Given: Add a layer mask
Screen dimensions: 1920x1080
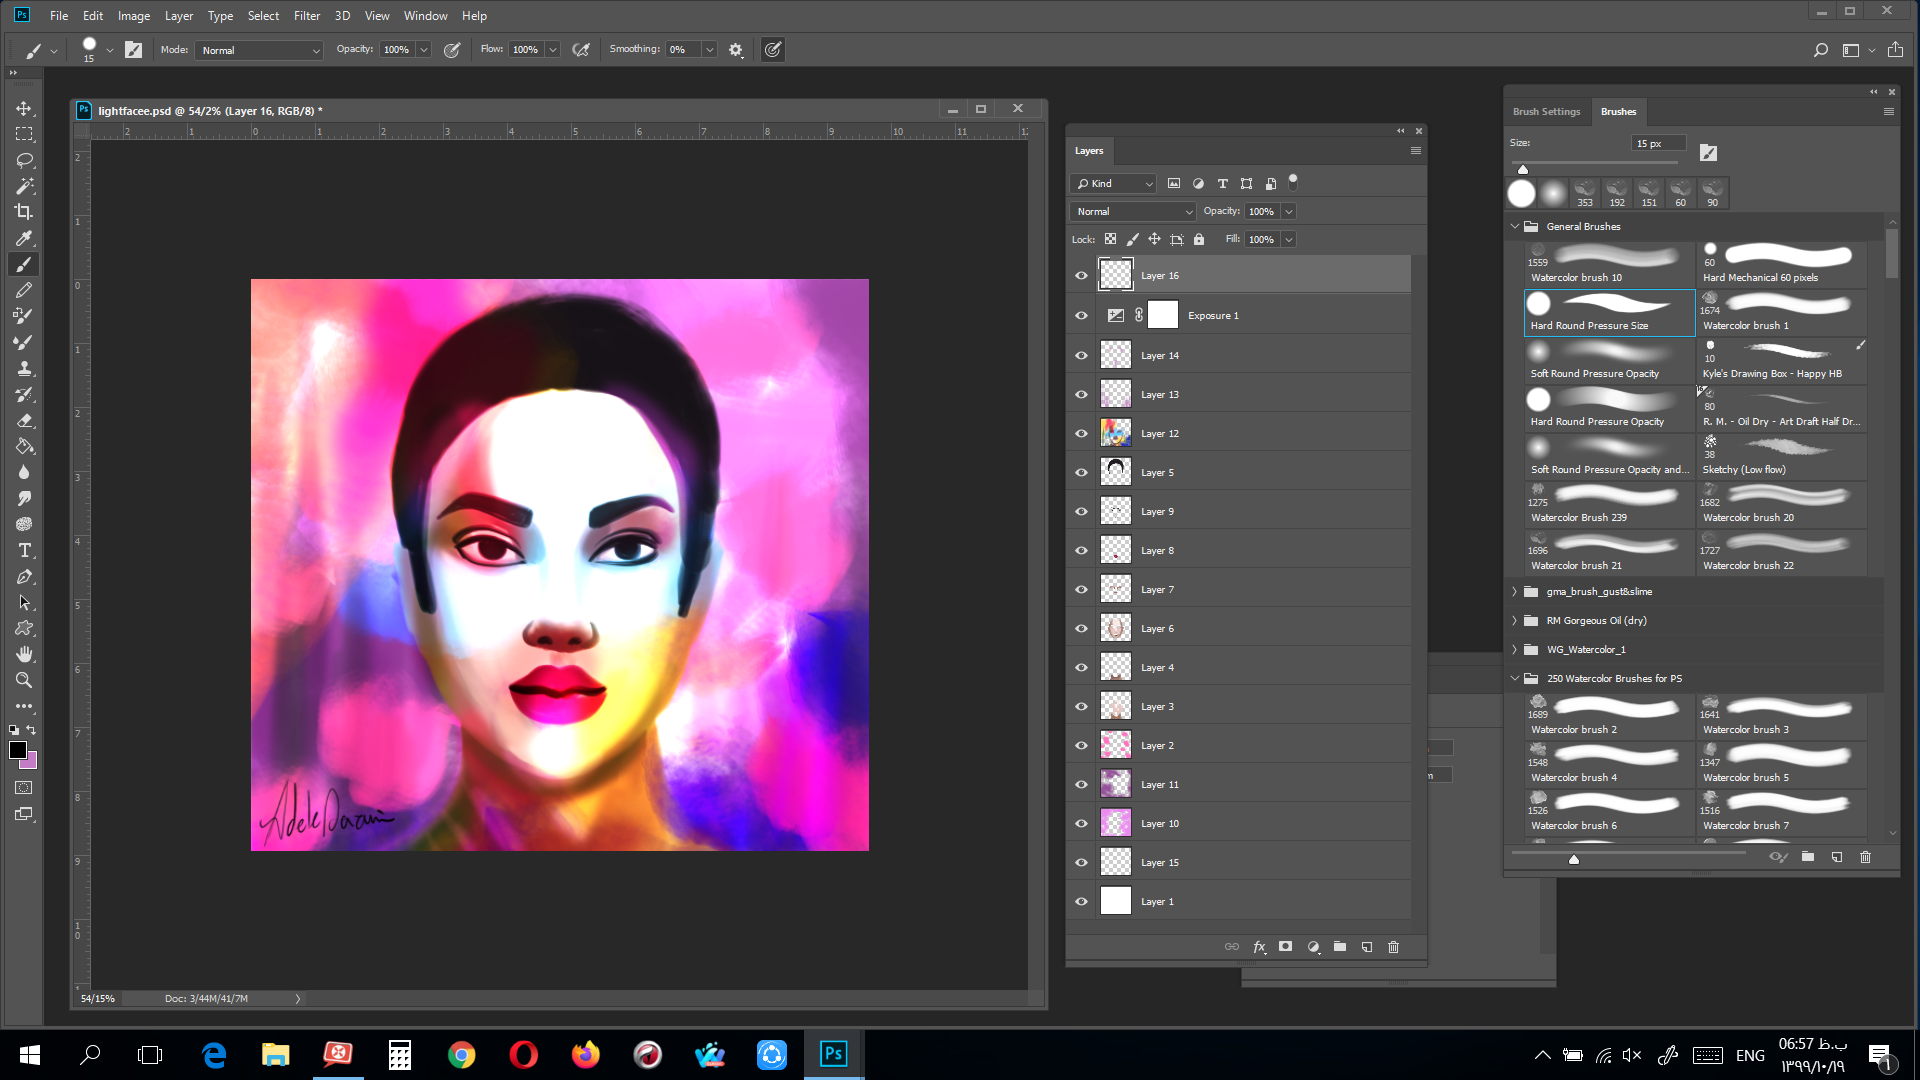Looking at the screenshot, I should (1286, 947).
